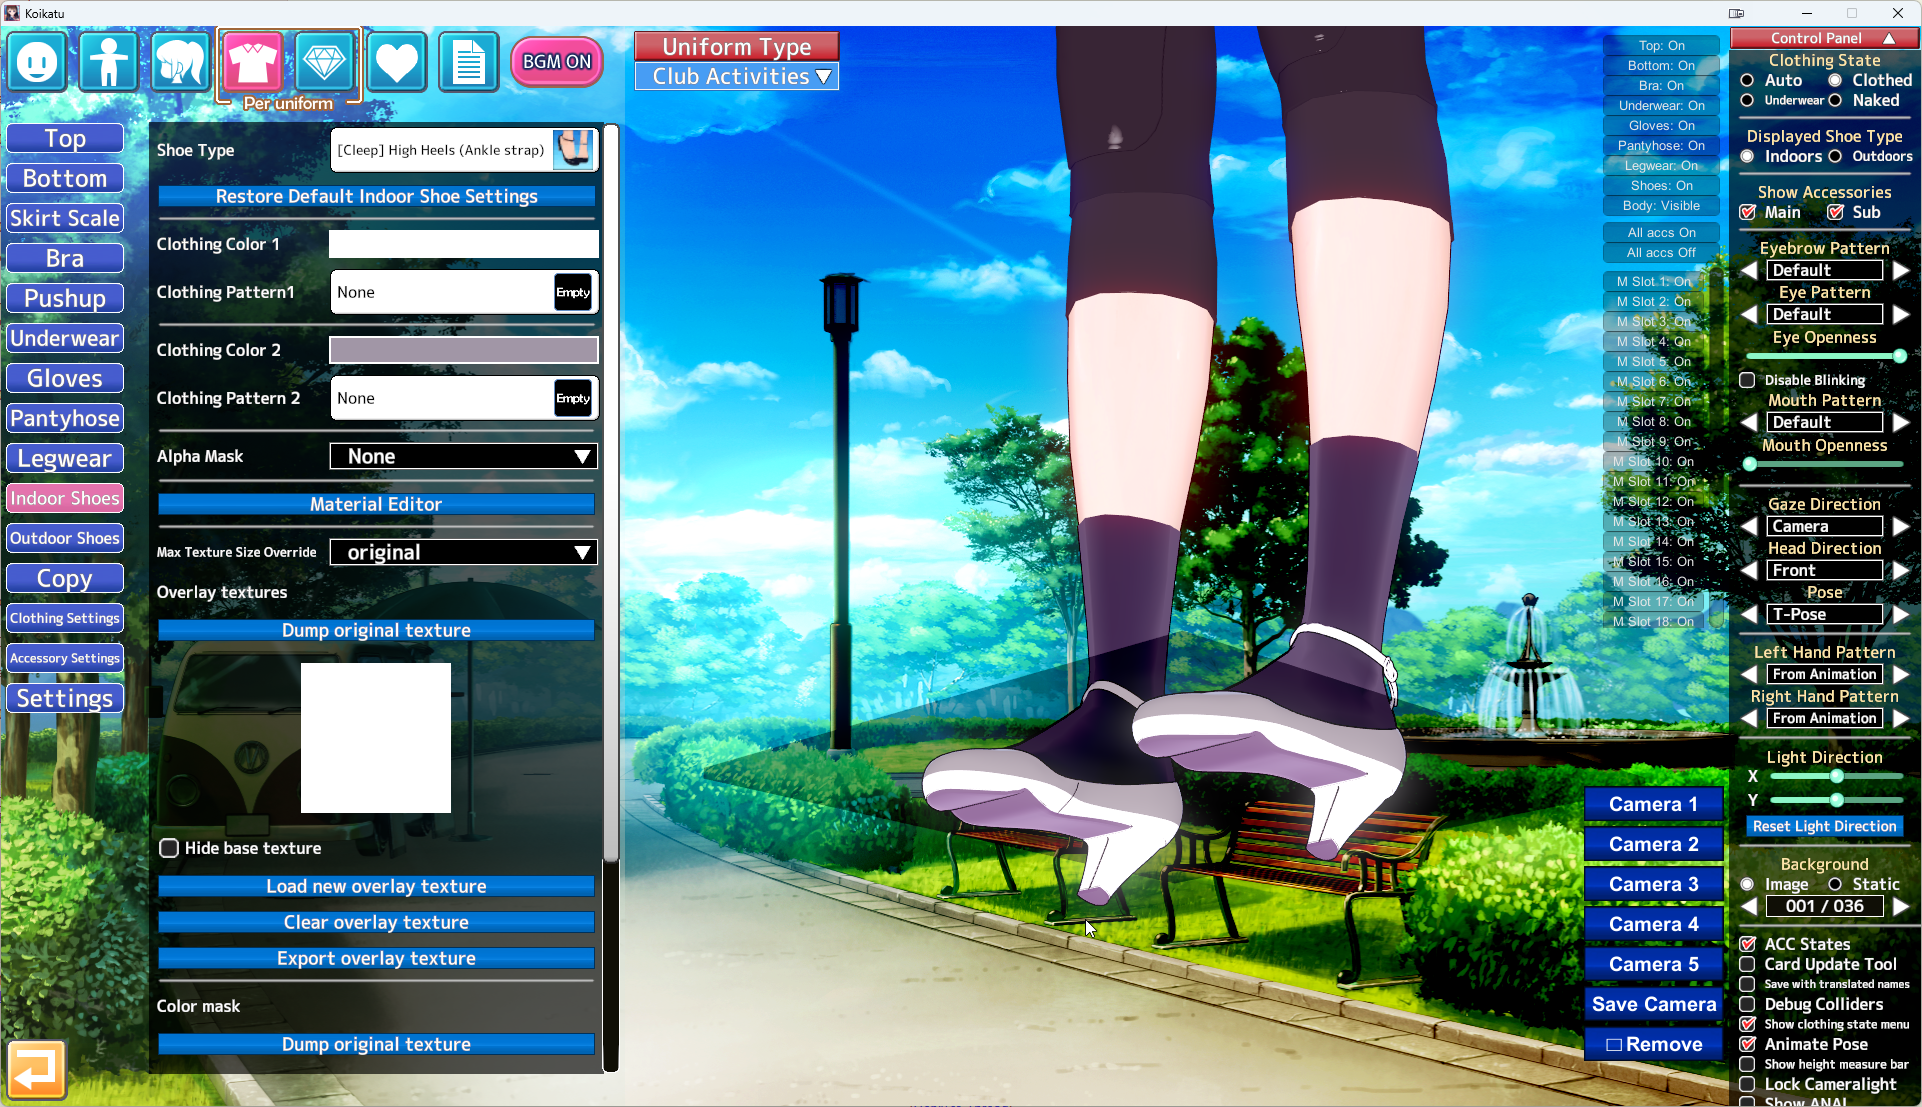
Task: Open the Body editing tab icon
Action: [108, 62]
